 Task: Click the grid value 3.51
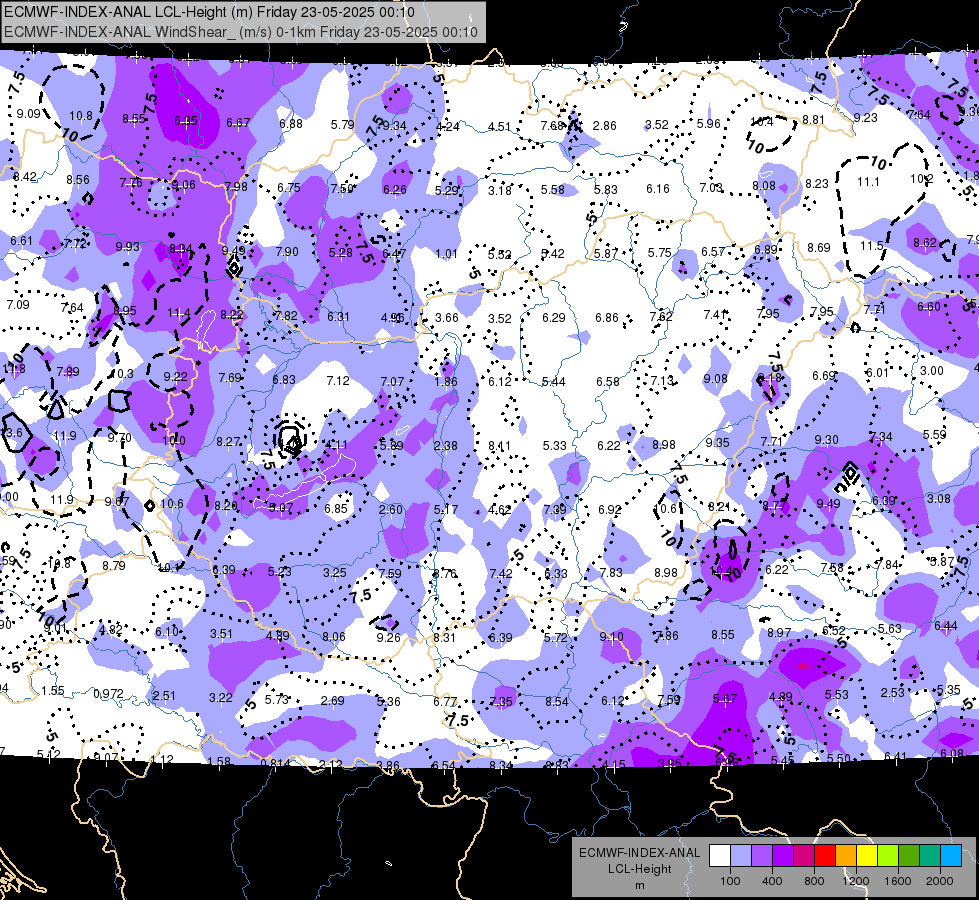click(x=221, y=633)
